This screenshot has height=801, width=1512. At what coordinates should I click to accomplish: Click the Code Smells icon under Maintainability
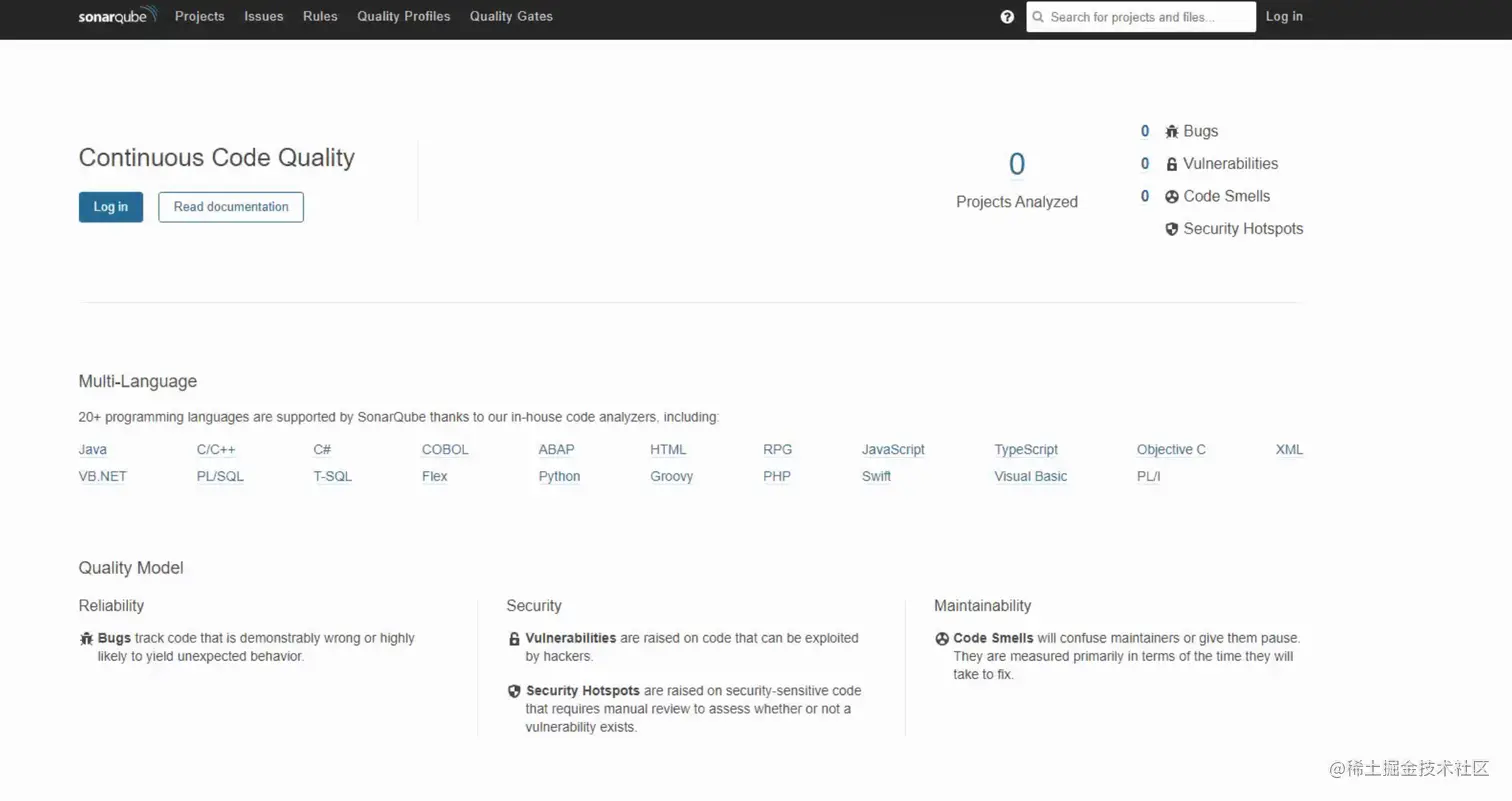[x=941, y=638]
